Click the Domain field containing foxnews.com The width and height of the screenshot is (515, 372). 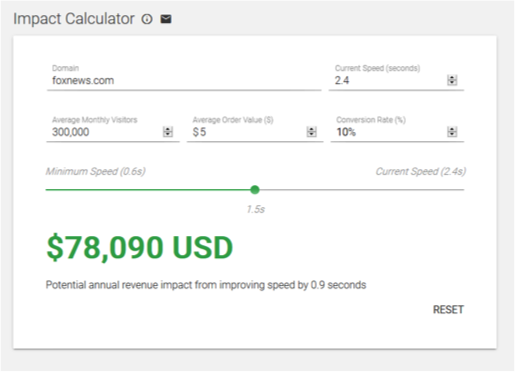[184, 80]
